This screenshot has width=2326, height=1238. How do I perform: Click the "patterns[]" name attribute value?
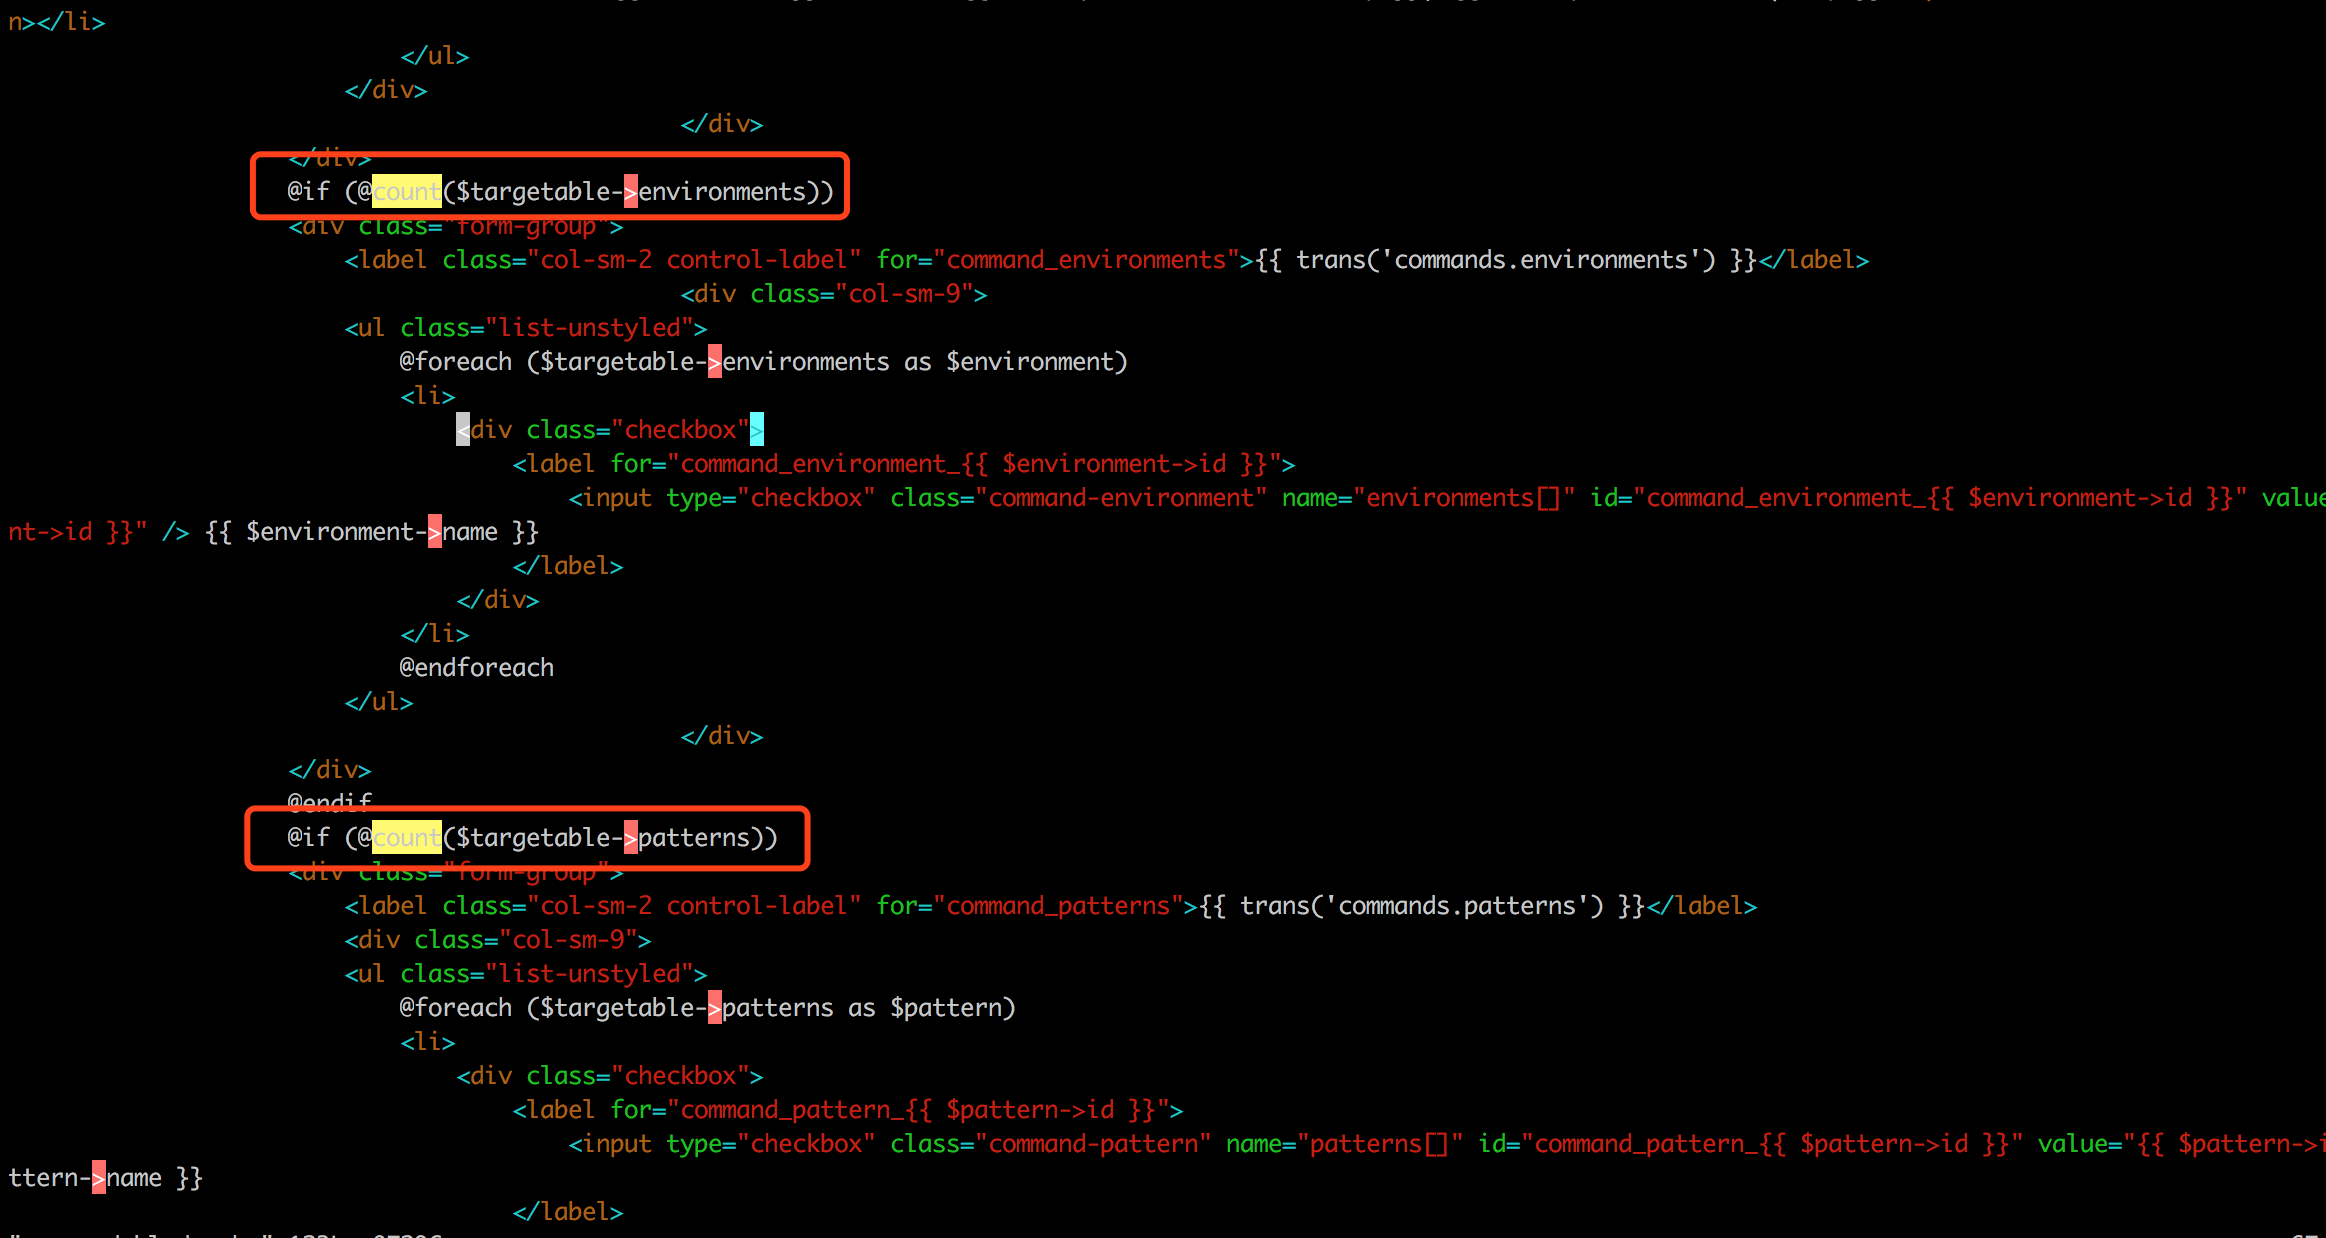pos(1379,1143)
